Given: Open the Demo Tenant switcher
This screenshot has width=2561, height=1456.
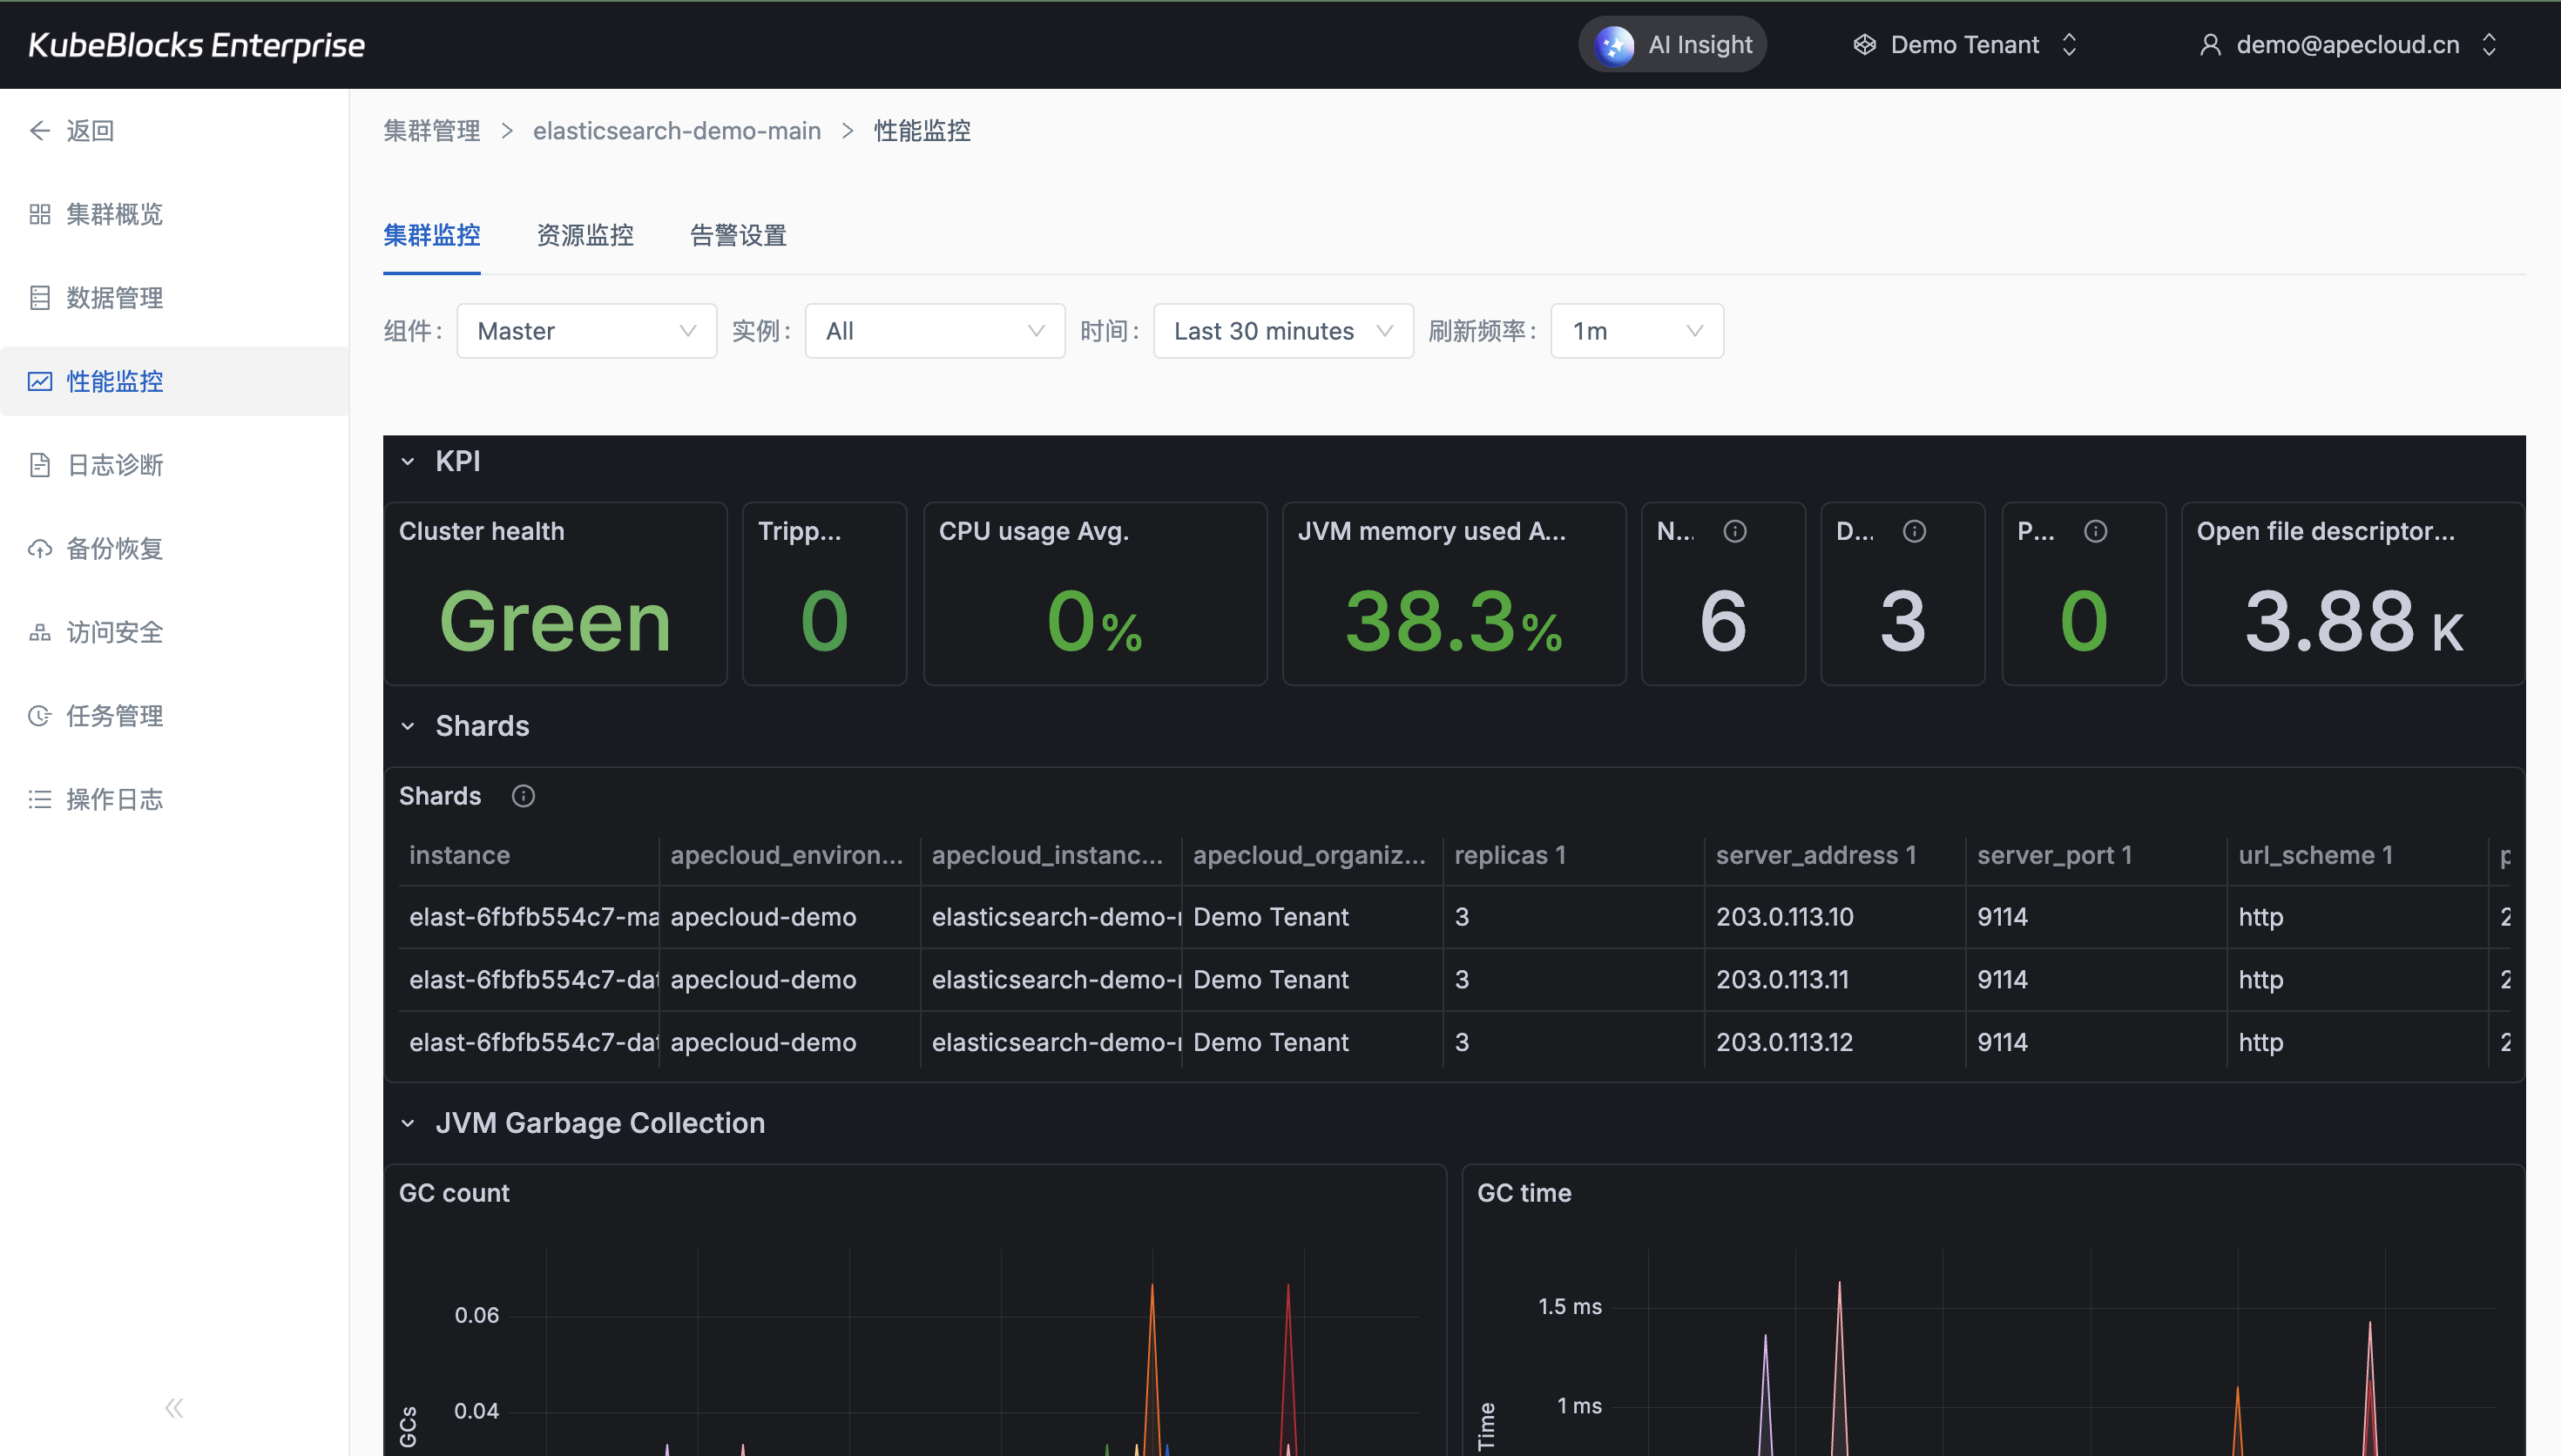Looking at the screenshot, I should coord(1964,45).
